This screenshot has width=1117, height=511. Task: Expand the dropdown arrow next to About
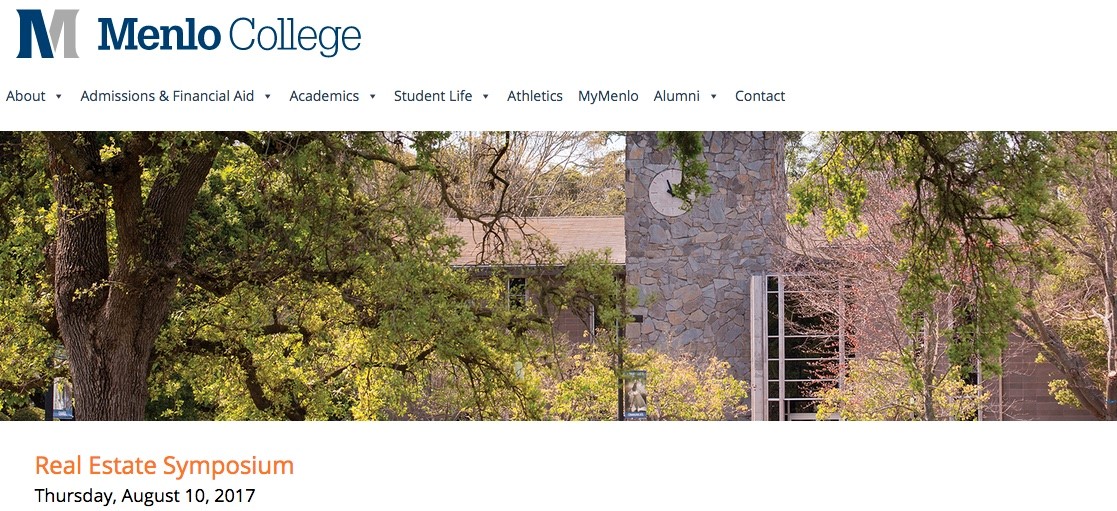[x=58, y=97]
